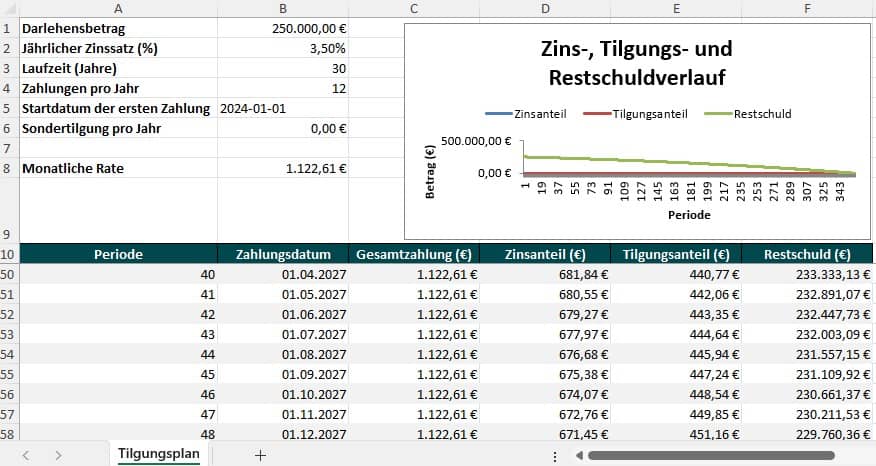Select the Zinsanteil cell 679,27 €
Viewport: 876px width, 466px height.
545,315
